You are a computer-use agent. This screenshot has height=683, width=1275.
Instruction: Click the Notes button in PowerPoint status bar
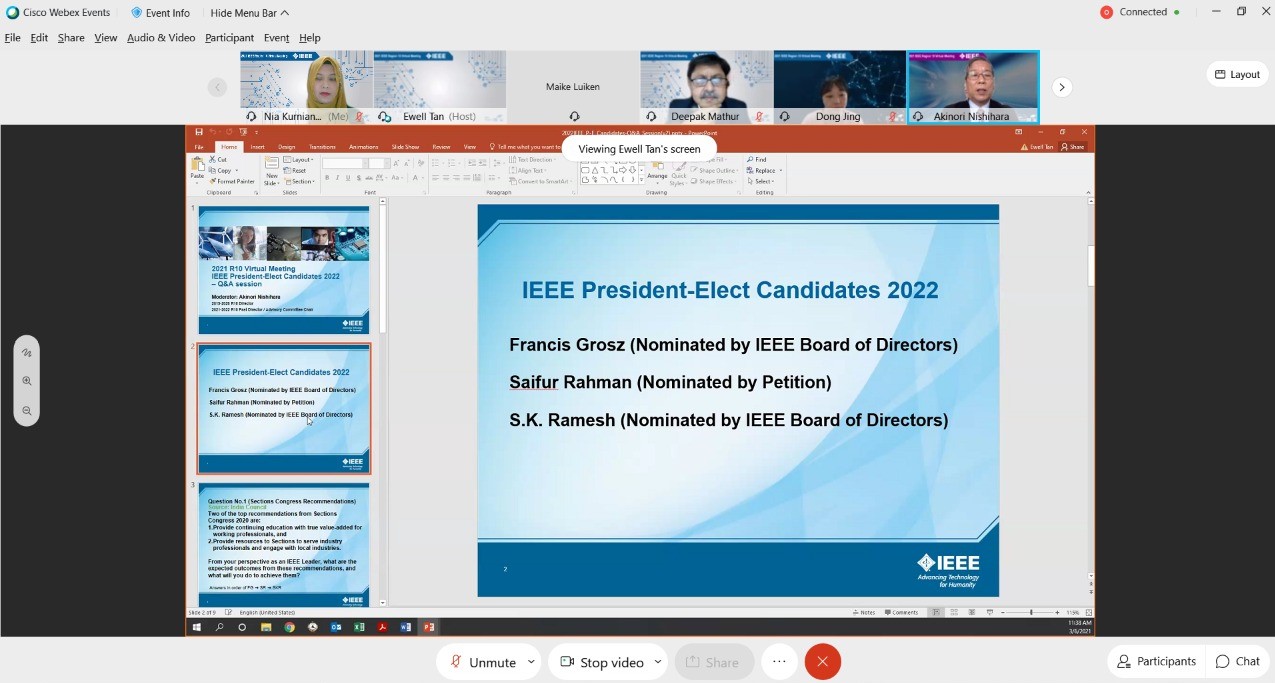pyautogui.click(x=866, y=612)
